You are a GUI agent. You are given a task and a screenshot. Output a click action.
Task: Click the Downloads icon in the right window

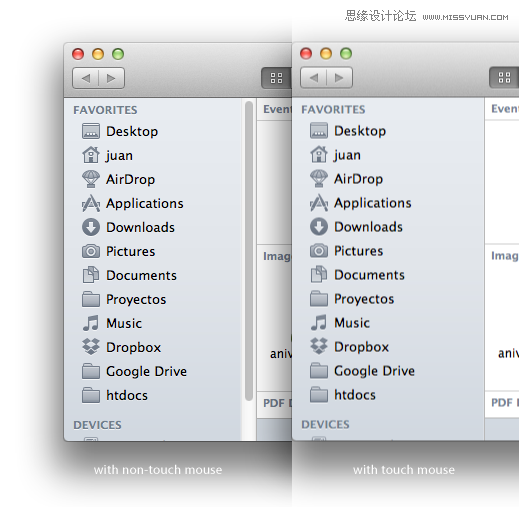[x=319, y=226]
